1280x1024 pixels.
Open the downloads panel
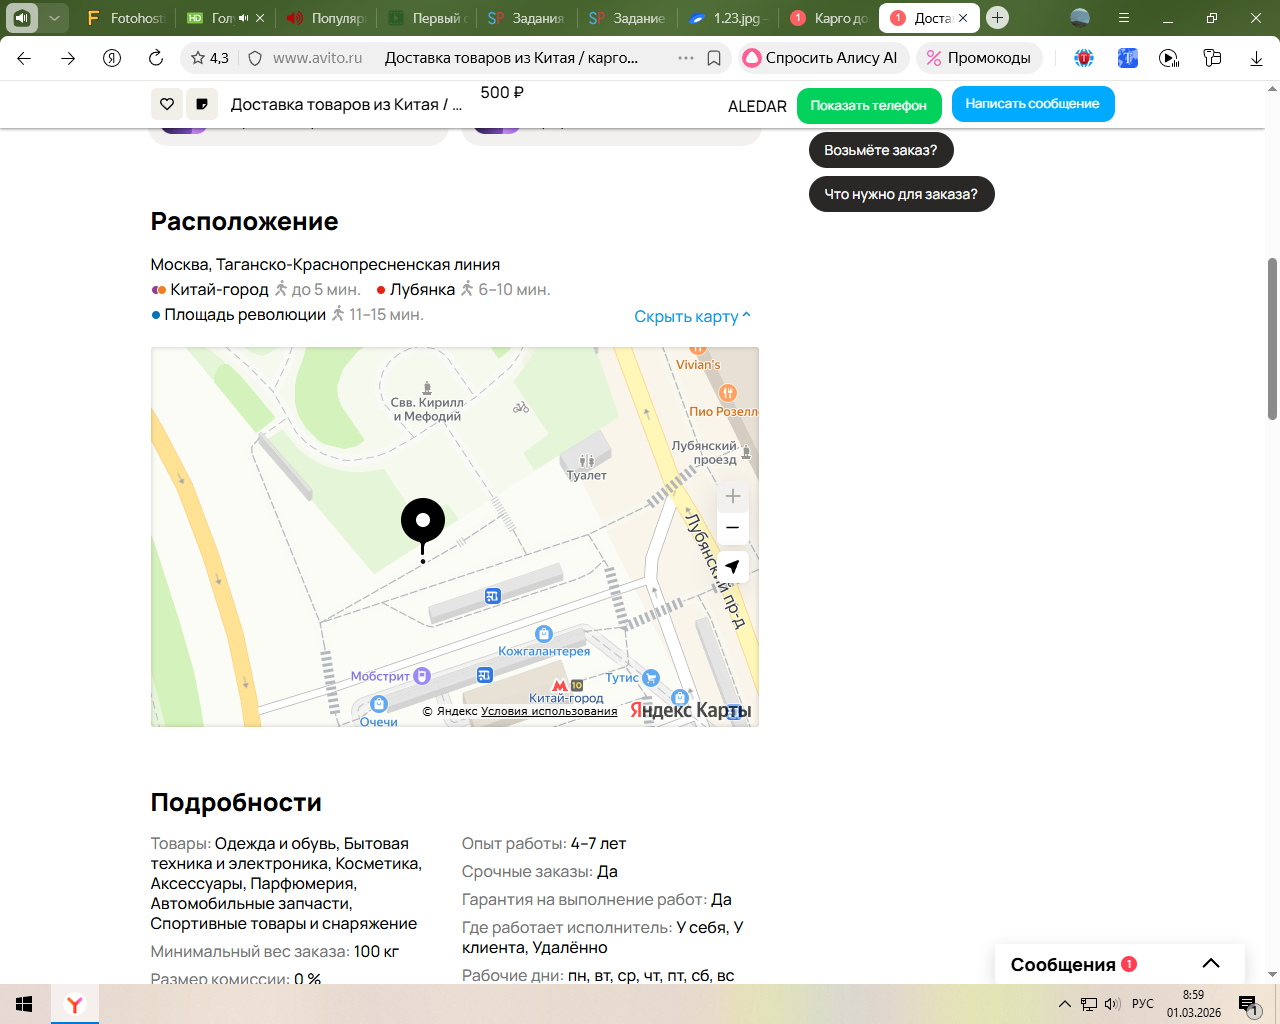1256,58
